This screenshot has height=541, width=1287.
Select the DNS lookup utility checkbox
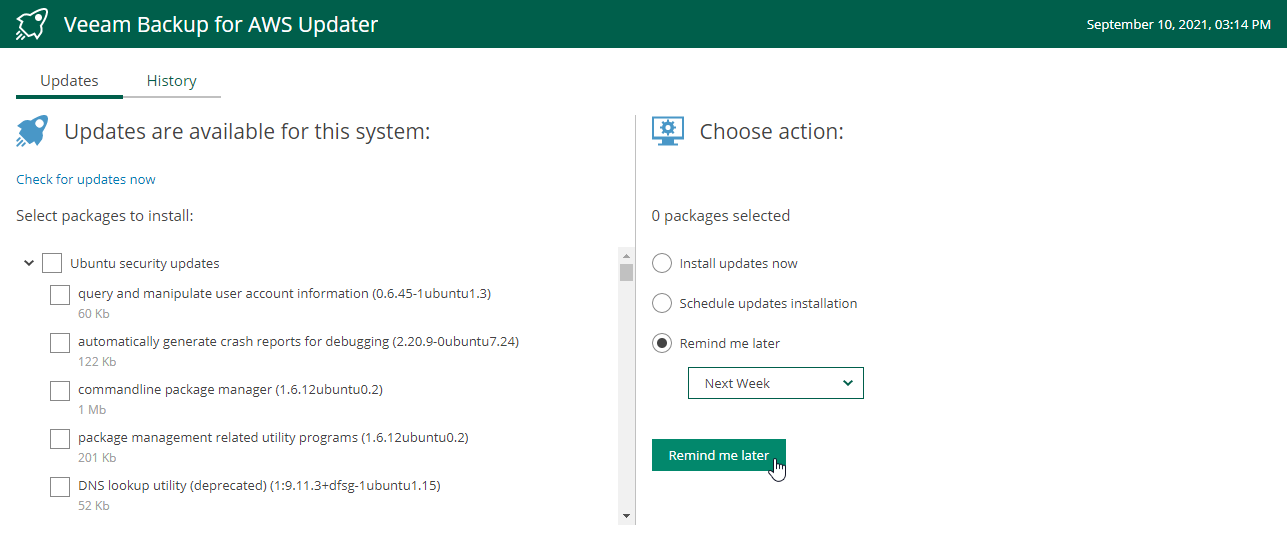60,487
